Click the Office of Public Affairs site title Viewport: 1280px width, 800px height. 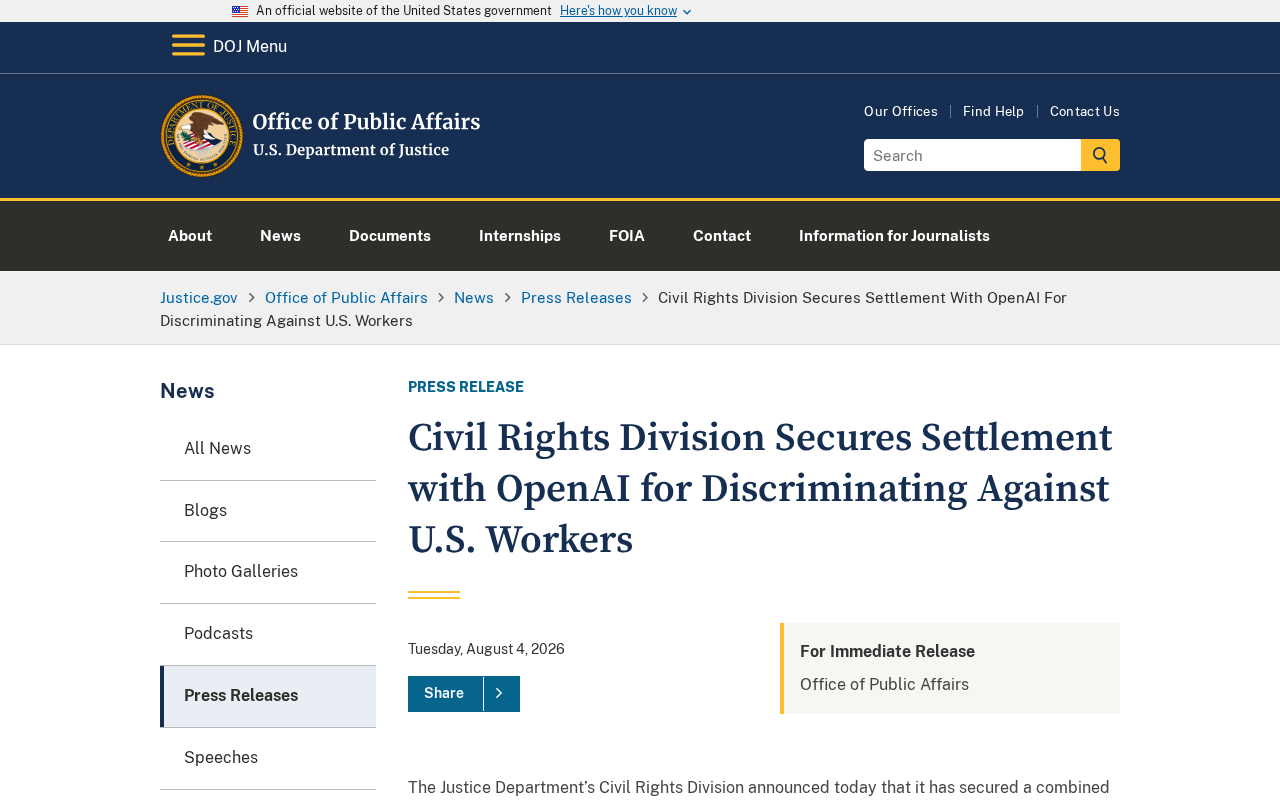pyautogui.click(x=366, y=123)
